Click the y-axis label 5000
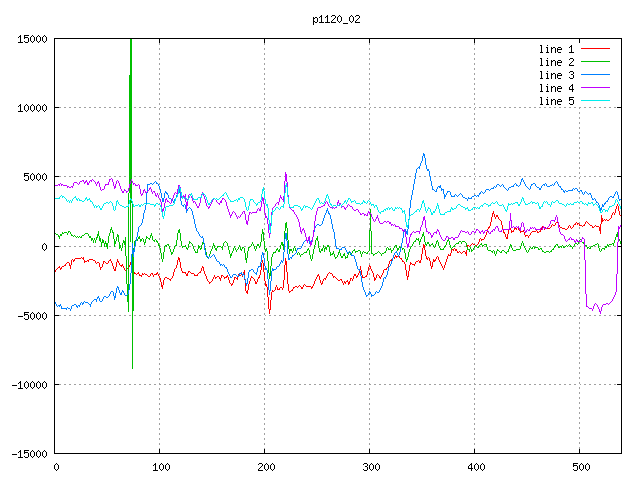The width and height of the screenshot is (640, 480). [x=36, y=177]
